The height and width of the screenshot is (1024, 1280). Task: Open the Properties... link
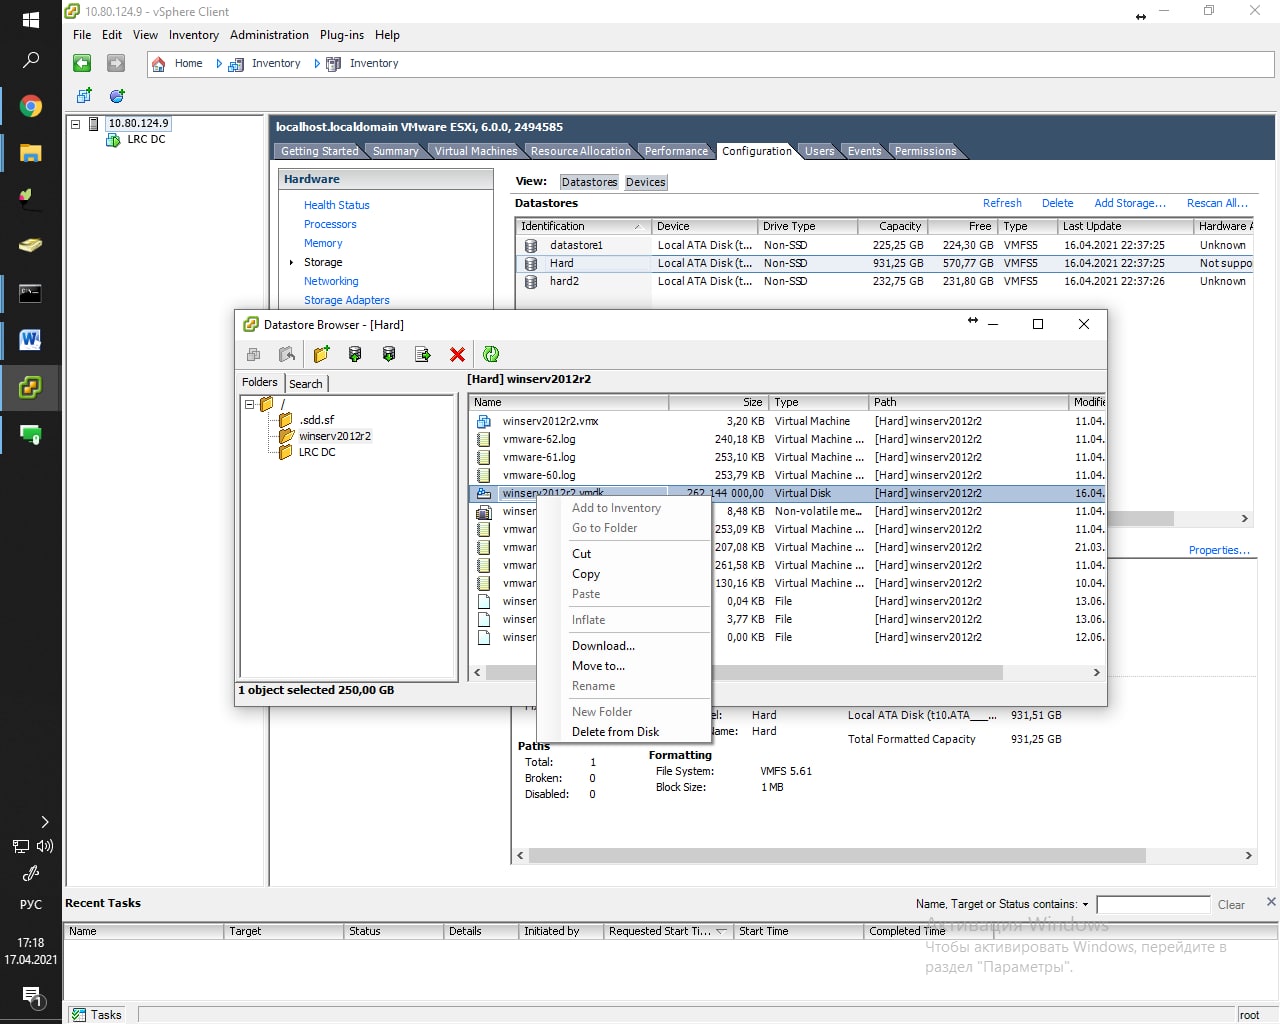coord(1219,550)
